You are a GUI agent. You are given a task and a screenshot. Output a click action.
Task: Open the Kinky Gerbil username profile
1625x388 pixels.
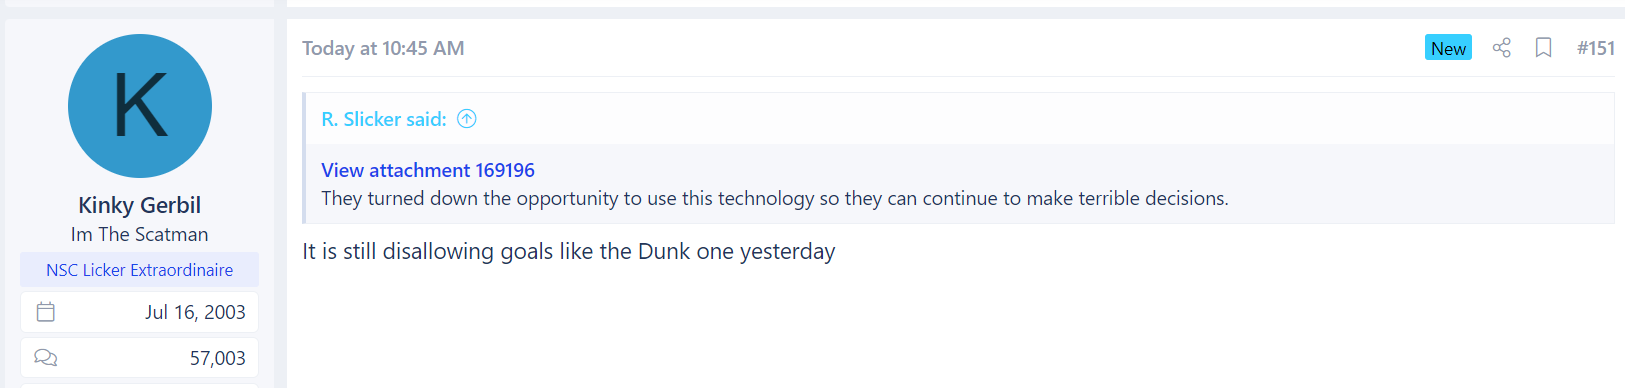[140, 205]
